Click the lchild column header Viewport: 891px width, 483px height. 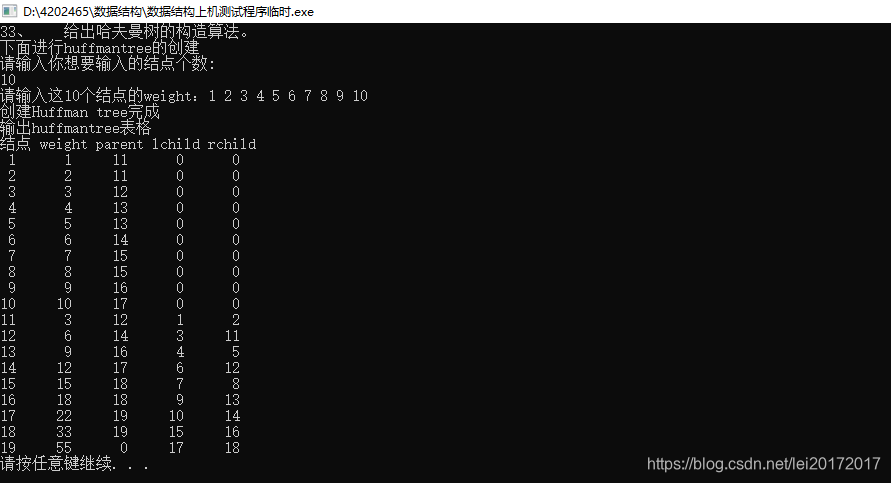pyautogui.click(x=176, y=144)
